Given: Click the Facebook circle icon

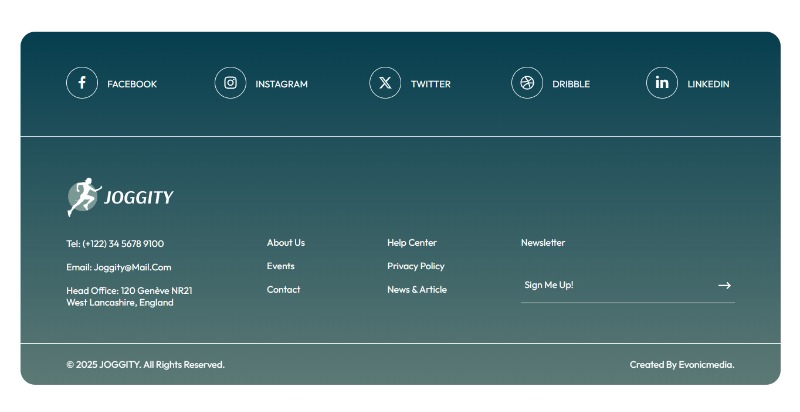Looking at the screenshot, I should tap(82, 83).
